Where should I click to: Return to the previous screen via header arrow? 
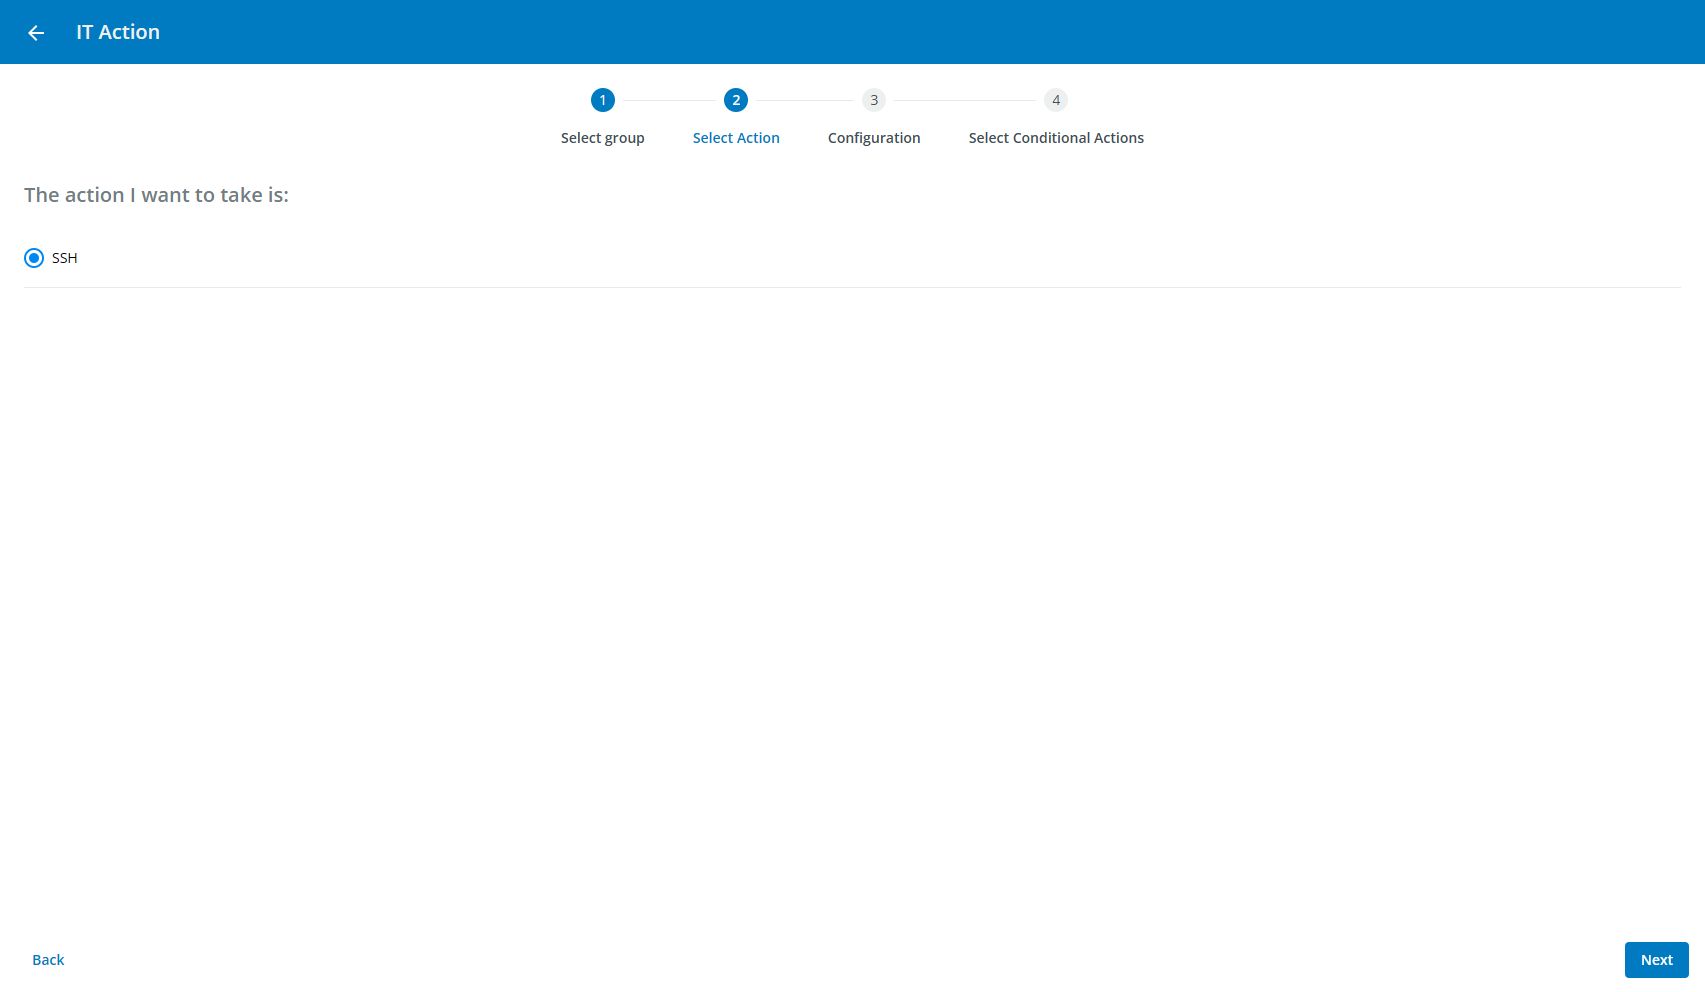coord(37,31)
